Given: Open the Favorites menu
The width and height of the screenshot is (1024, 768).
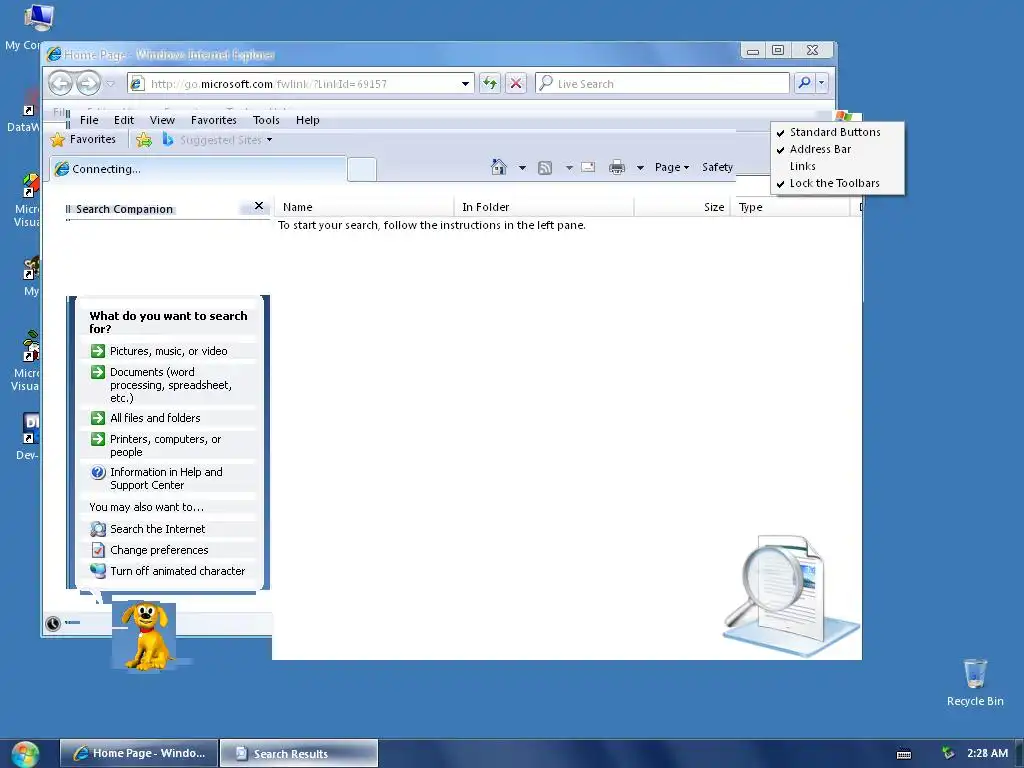Looking at the screenshot, I should click(214, 120).
